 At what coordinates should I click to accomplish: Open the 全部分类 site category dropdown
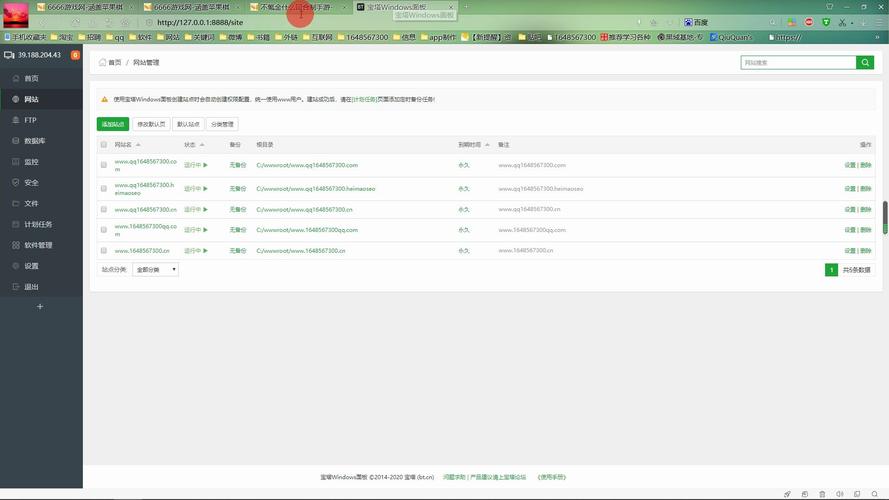[x=156, y=270]
